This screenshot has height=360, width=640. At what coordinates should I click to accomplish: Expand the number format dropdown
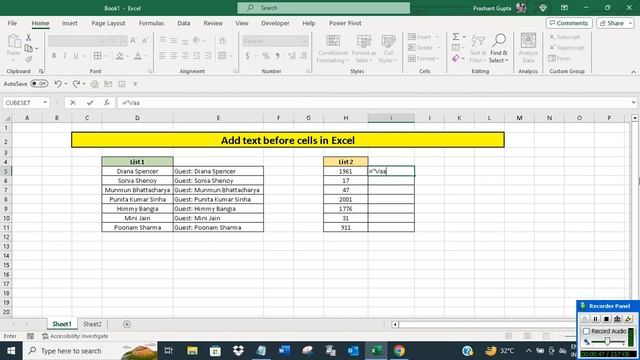[x=305, y=41]
